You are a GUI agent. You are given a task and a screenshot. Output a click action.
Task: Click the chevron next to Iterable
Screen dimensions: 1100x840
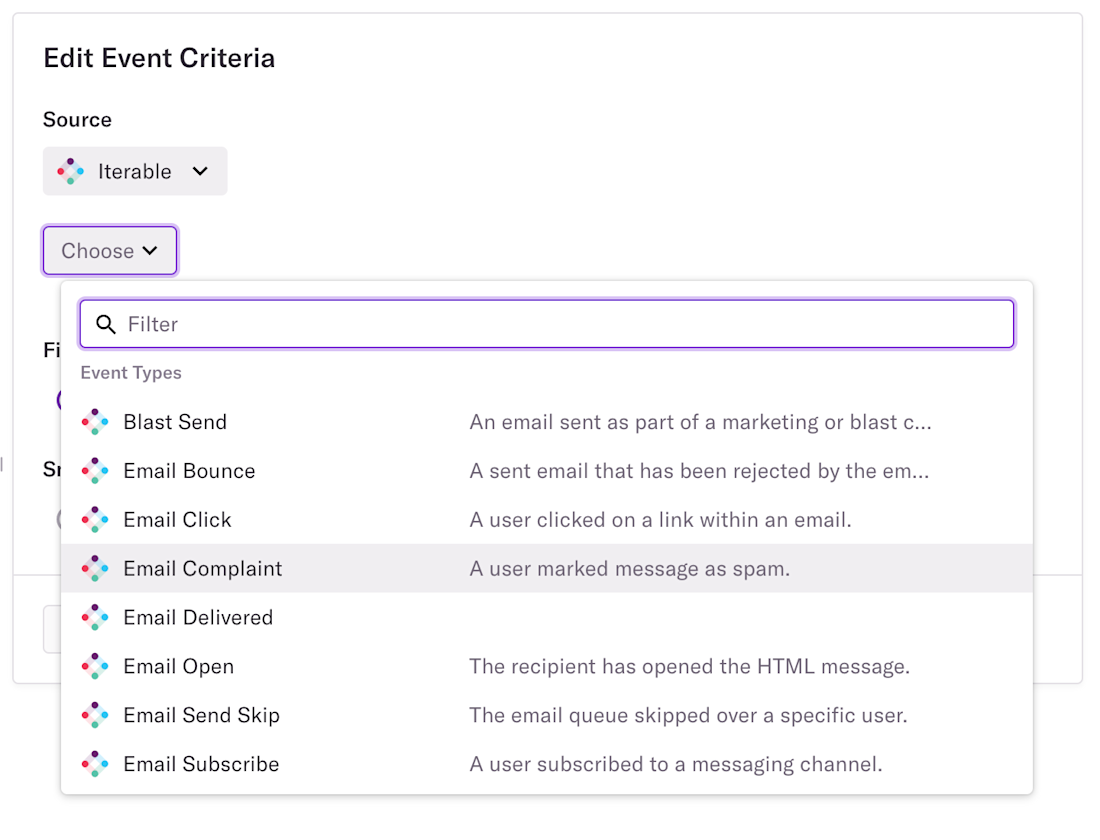click(x=200, y=171)
